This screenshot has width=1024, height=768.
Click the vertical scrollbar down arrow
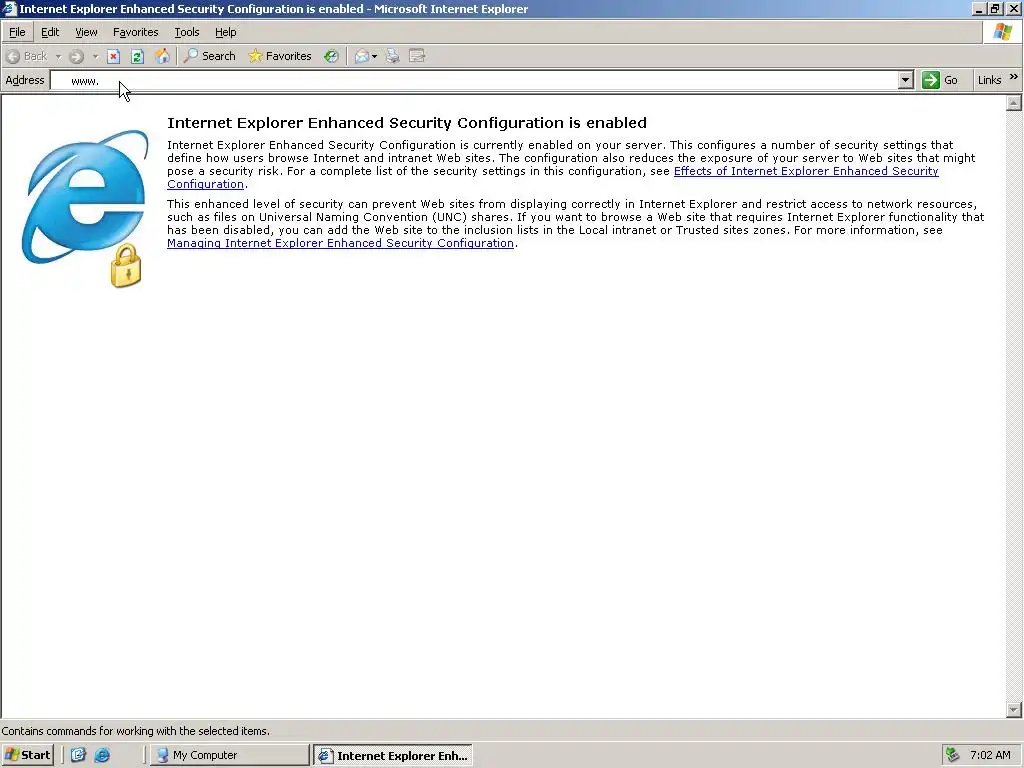pos(1014,709)
